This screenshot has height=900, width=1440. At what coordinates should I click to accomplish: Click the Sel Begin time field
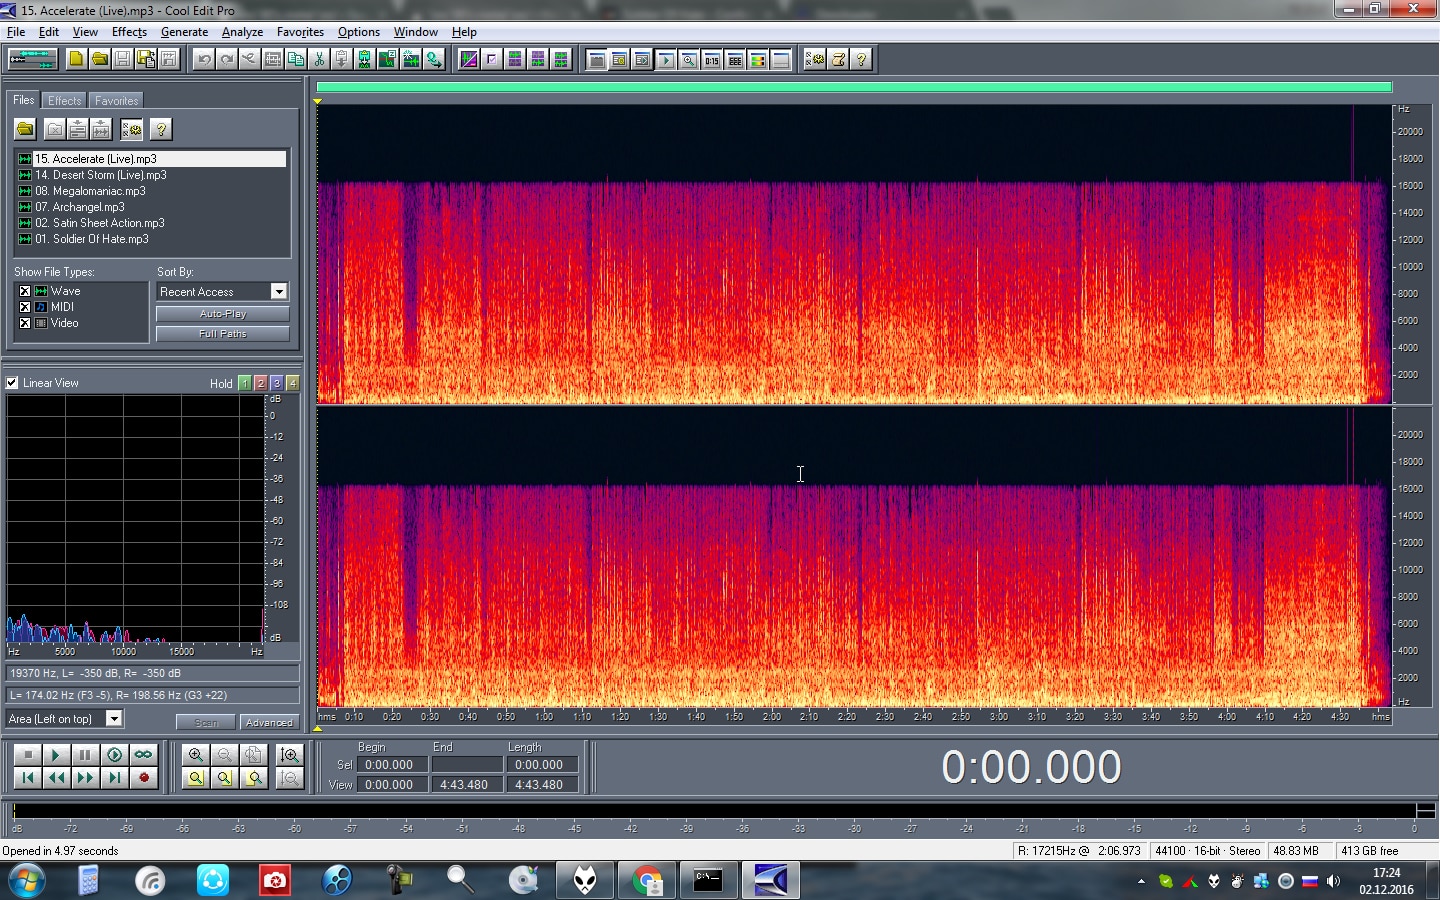[x=393, y=765]
